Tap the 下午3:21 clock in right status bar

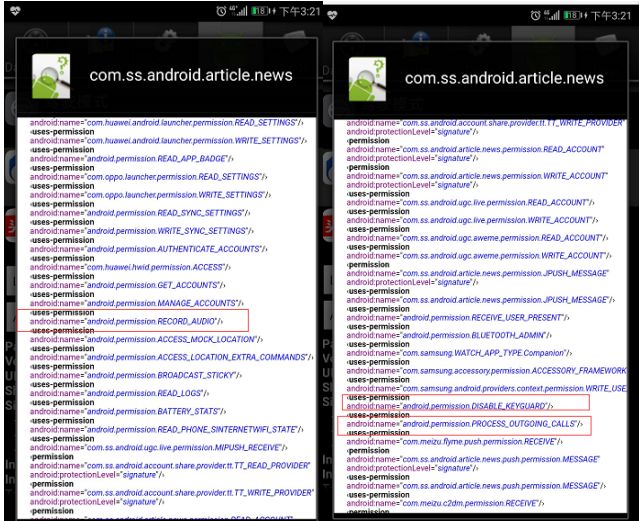(611, 16)
